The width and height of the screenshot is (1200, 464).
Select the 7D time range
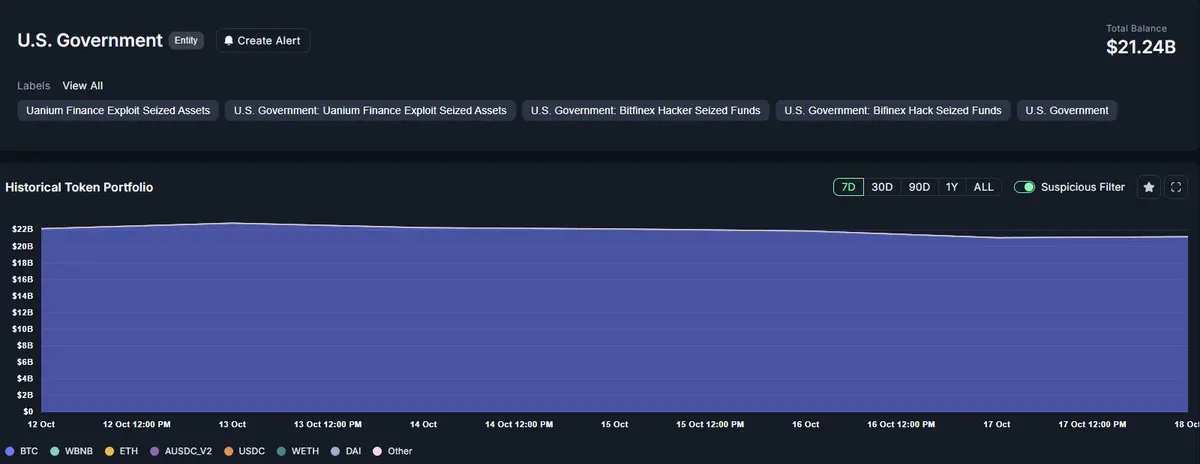pyautogui.click(x=848, y=187)
